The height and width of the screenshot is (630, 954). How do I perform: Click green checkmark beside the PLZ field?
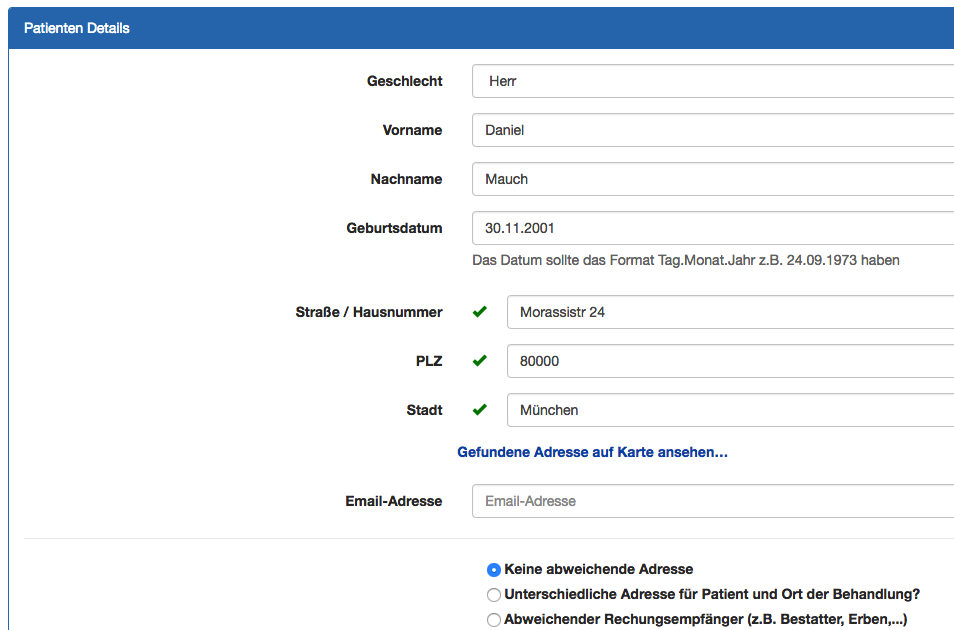point(479,361)
